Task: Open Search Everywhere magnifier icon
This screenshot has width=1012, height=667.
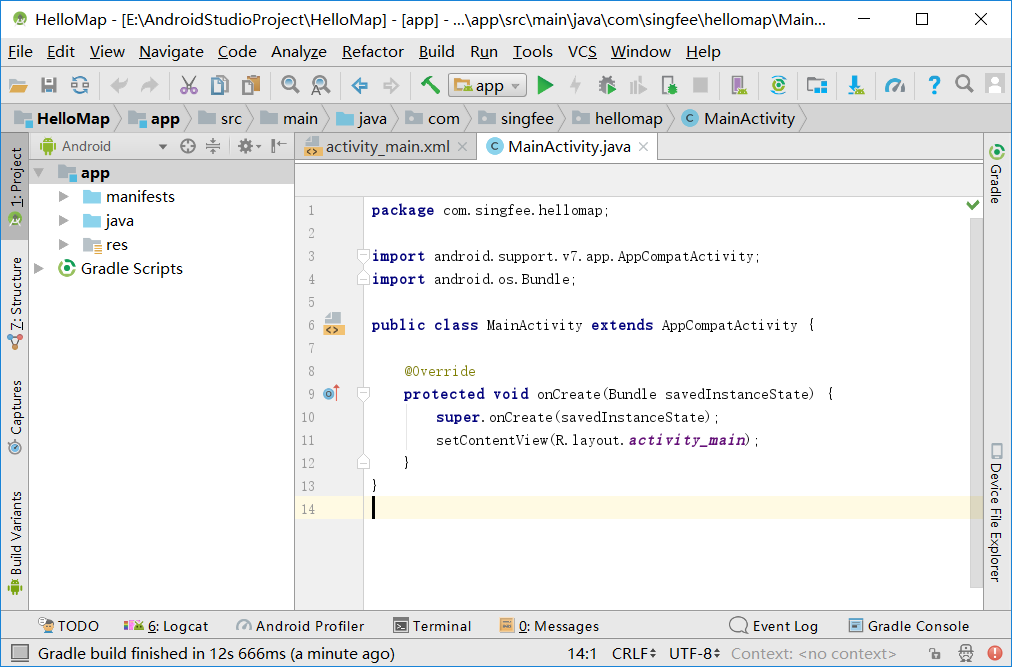Action: (x=962, y=85)
